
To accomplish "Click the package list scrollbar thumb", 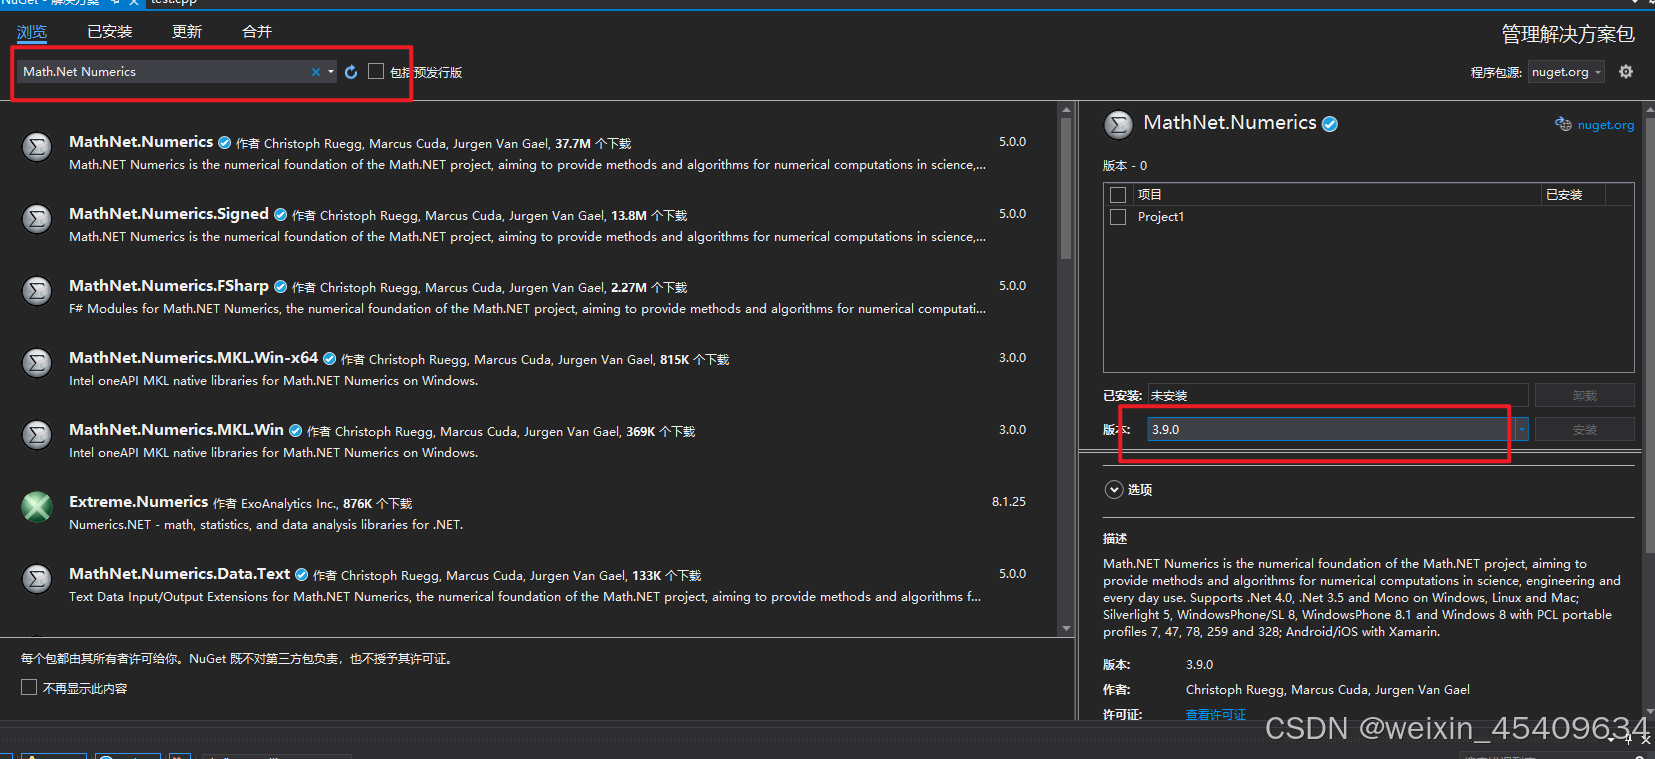I will click(x=1066, y=190).
